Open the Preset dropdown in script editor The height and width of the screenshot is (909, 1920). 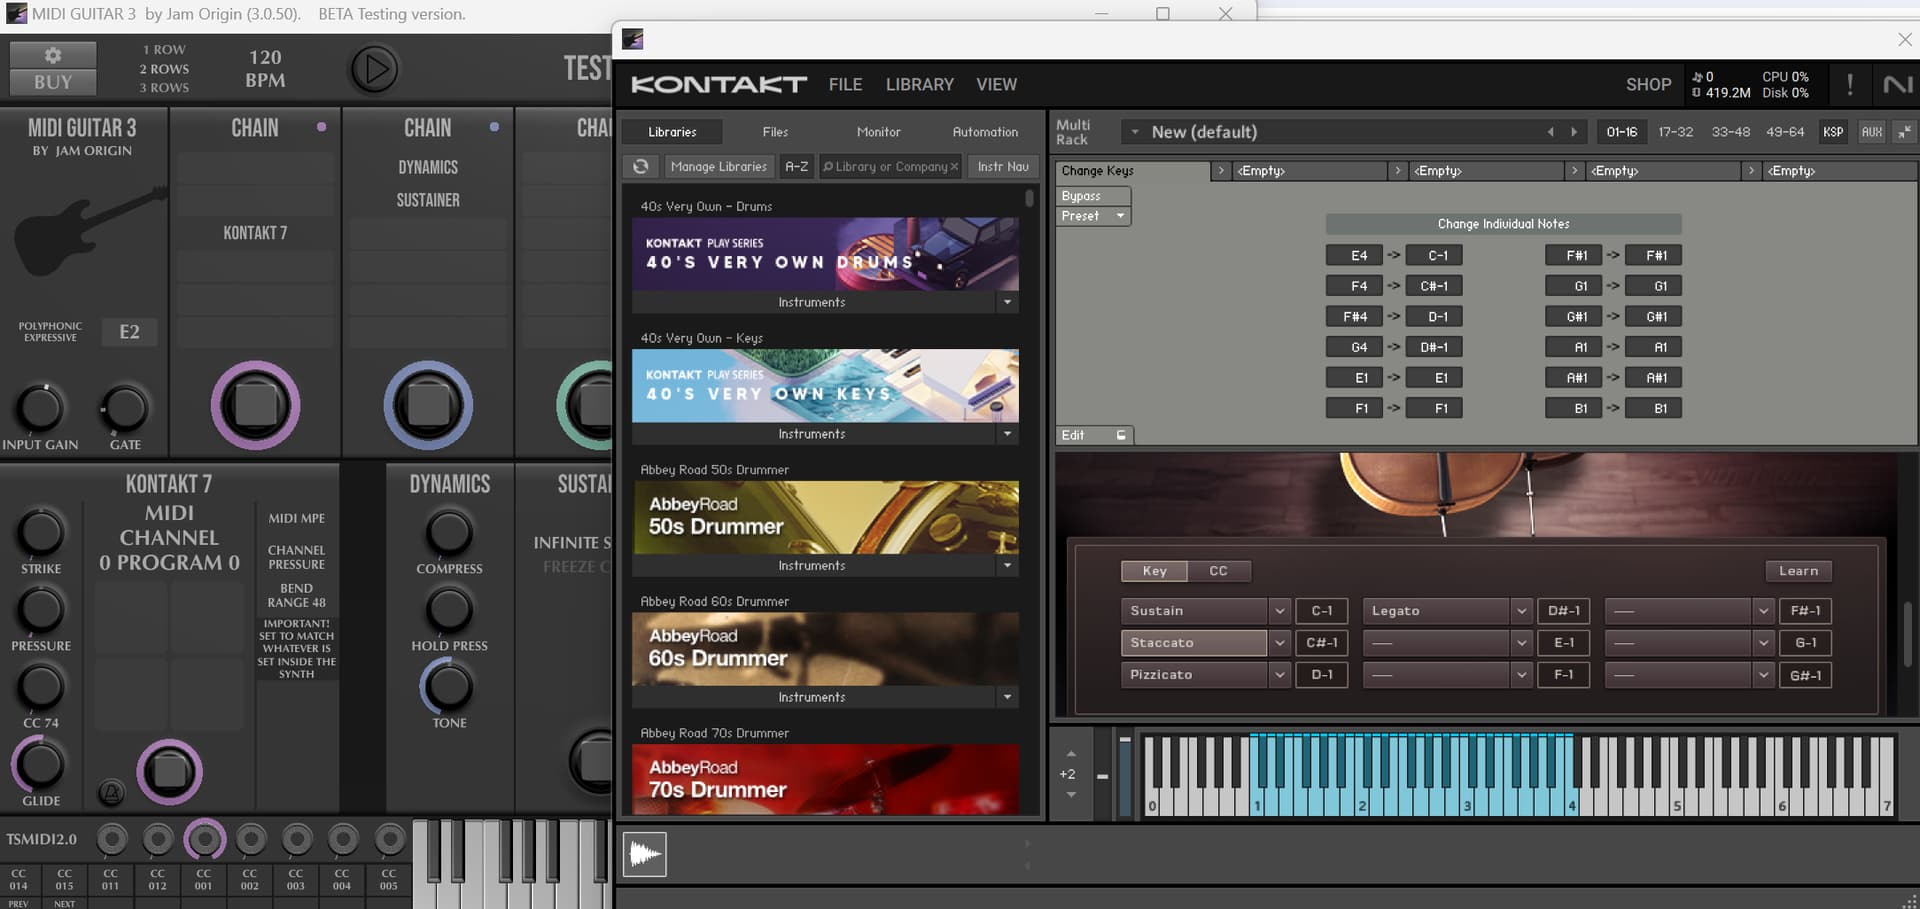(1093, 216)
